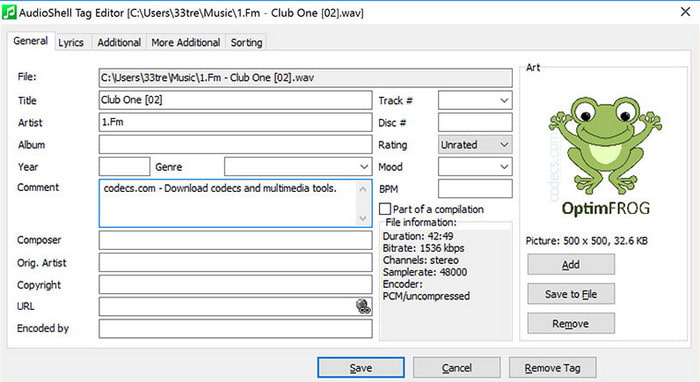
Task: Click the File path field
Action: coord(305,78)
